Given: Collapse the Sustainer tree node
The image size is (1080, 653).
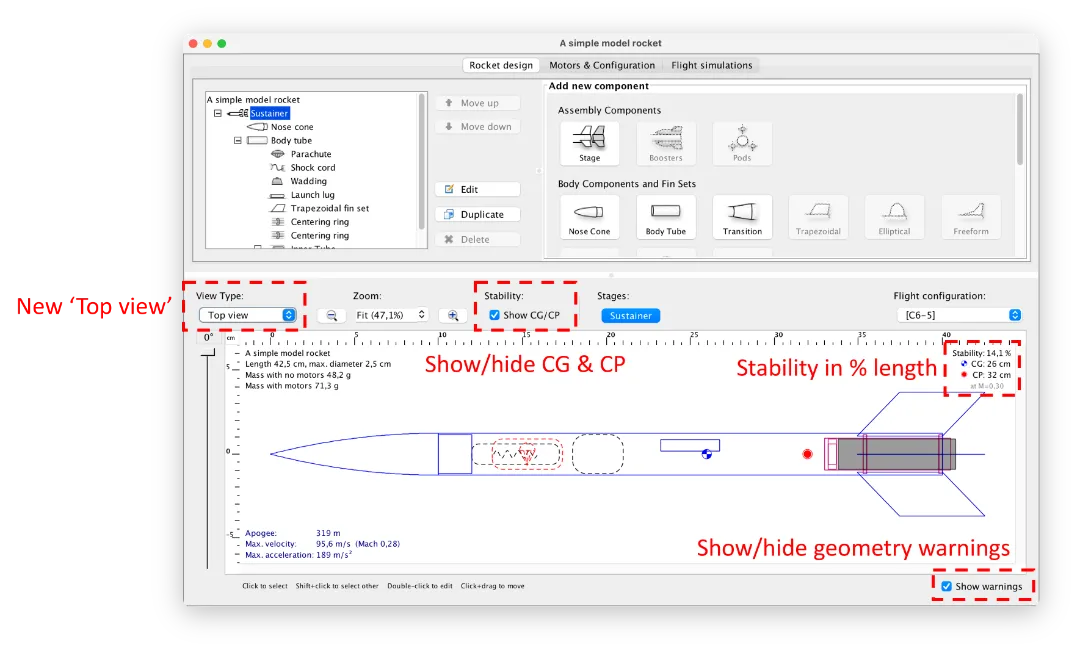Looking at the screenshot, I should tap(218, 113).
